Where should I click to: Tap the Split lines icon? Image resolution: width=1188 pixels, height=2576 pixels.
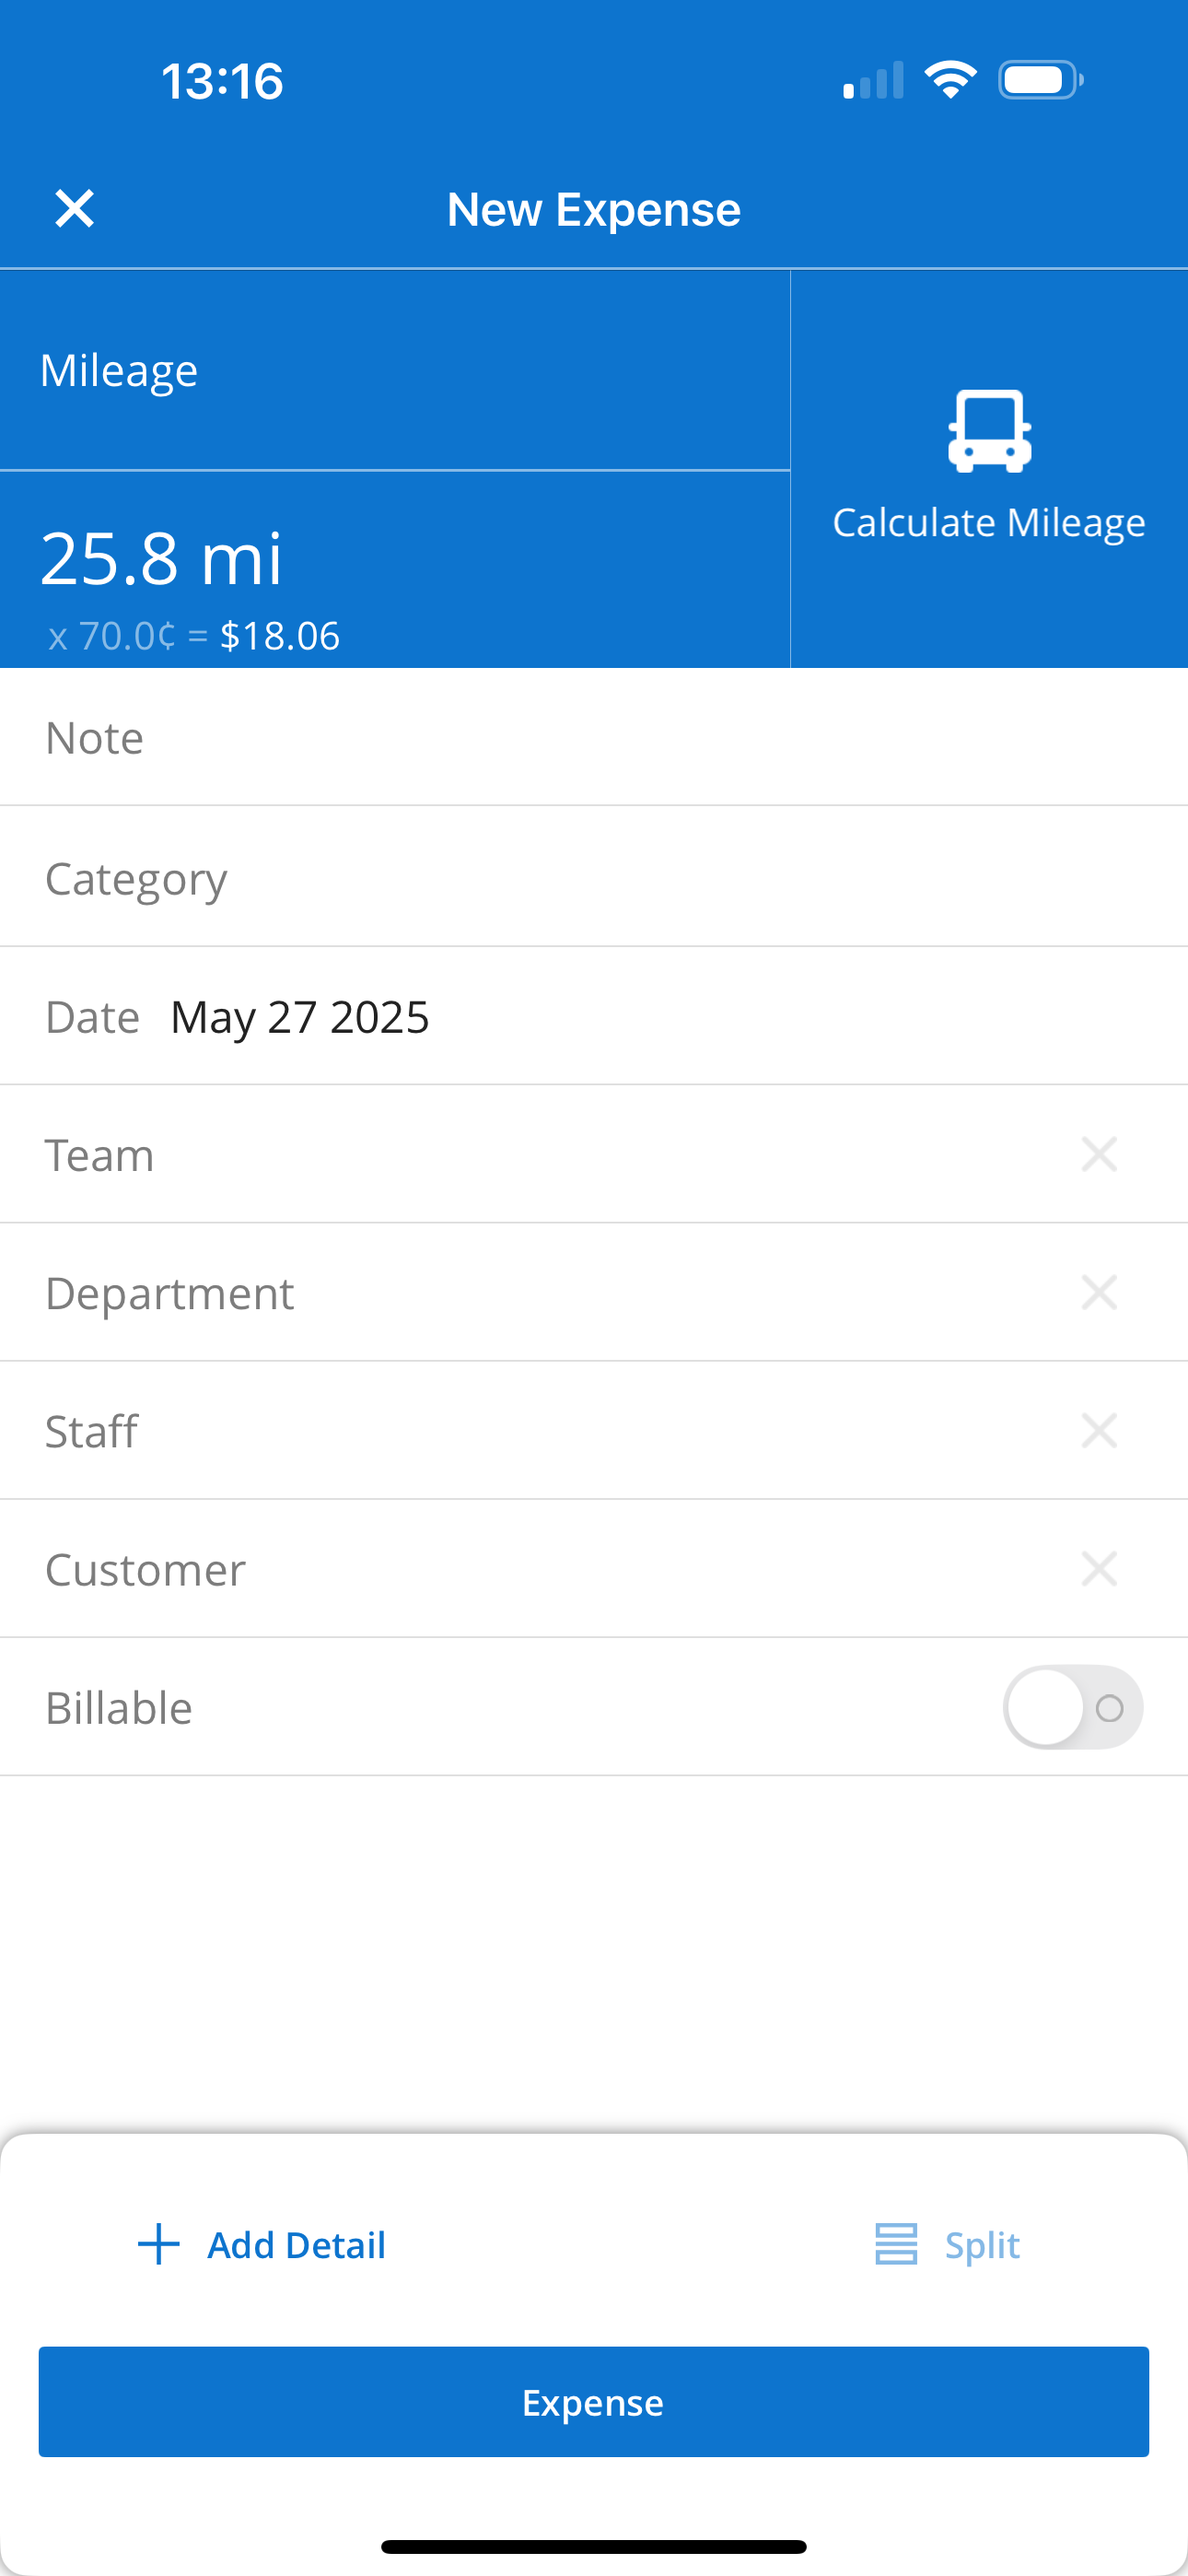(x=895, y=2244)
